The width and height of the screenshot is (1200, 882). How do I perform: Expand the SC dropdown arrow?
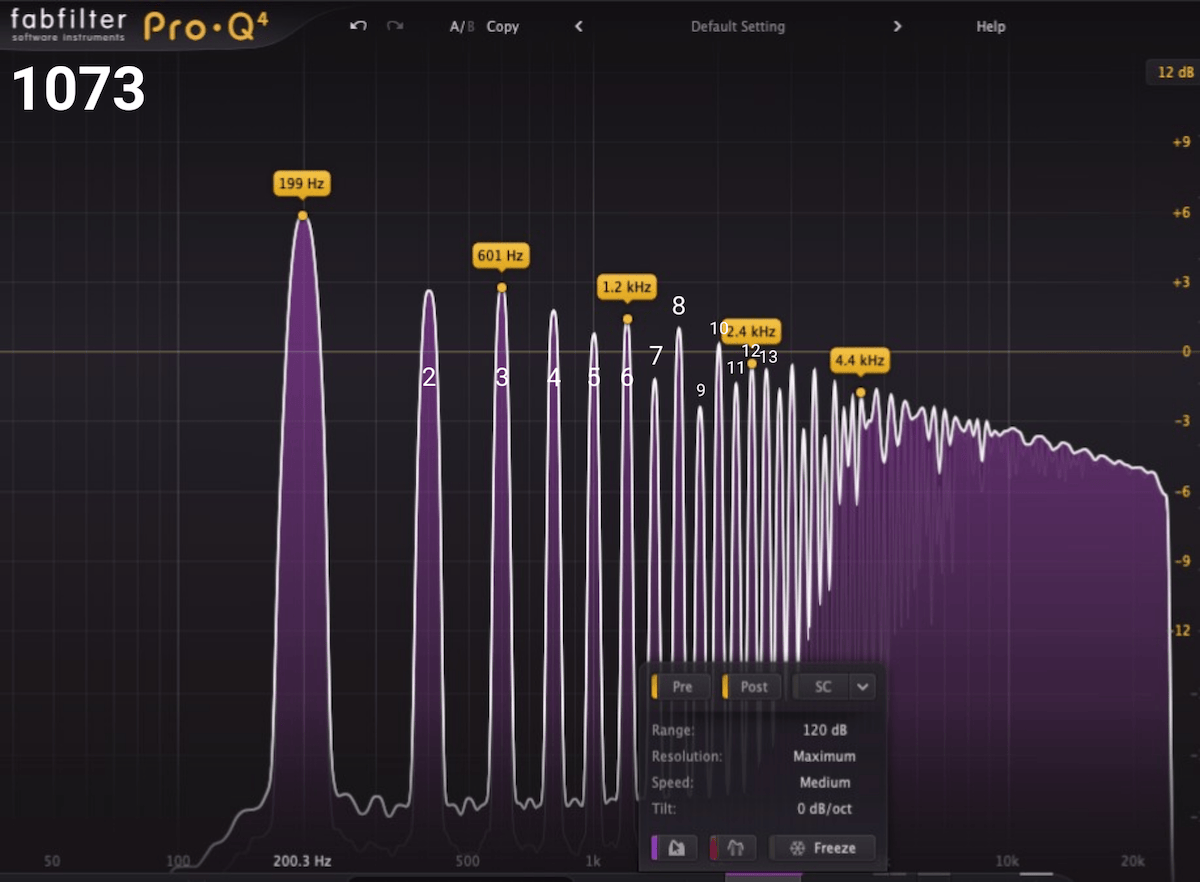click(x=862, y=686)
